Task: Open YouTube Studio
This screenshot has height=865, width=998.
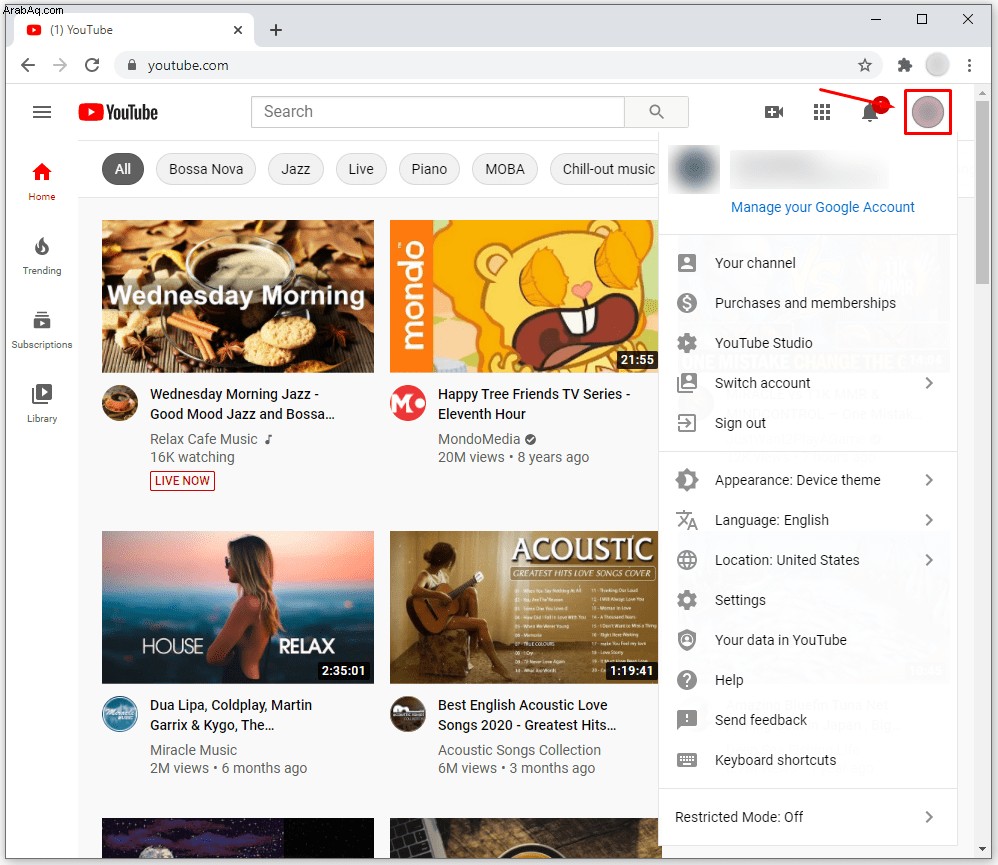Action: (x=808, y=343)
